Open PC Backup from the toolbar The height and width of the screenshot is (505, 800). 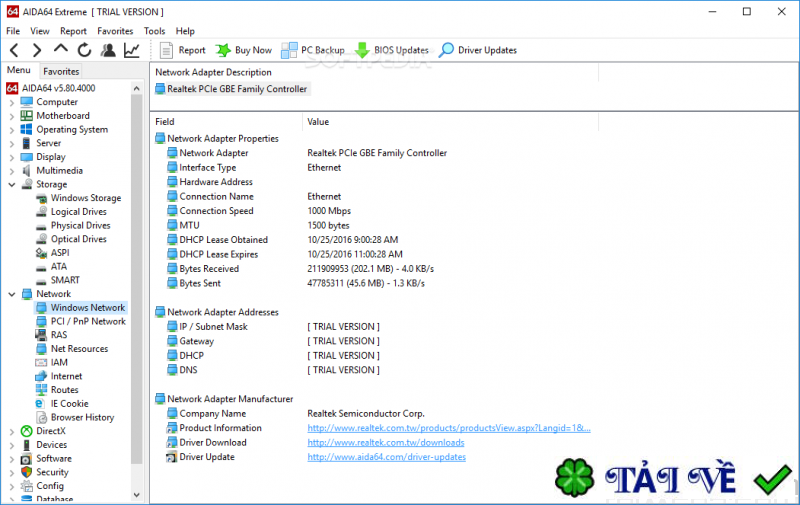coord(313,50)
